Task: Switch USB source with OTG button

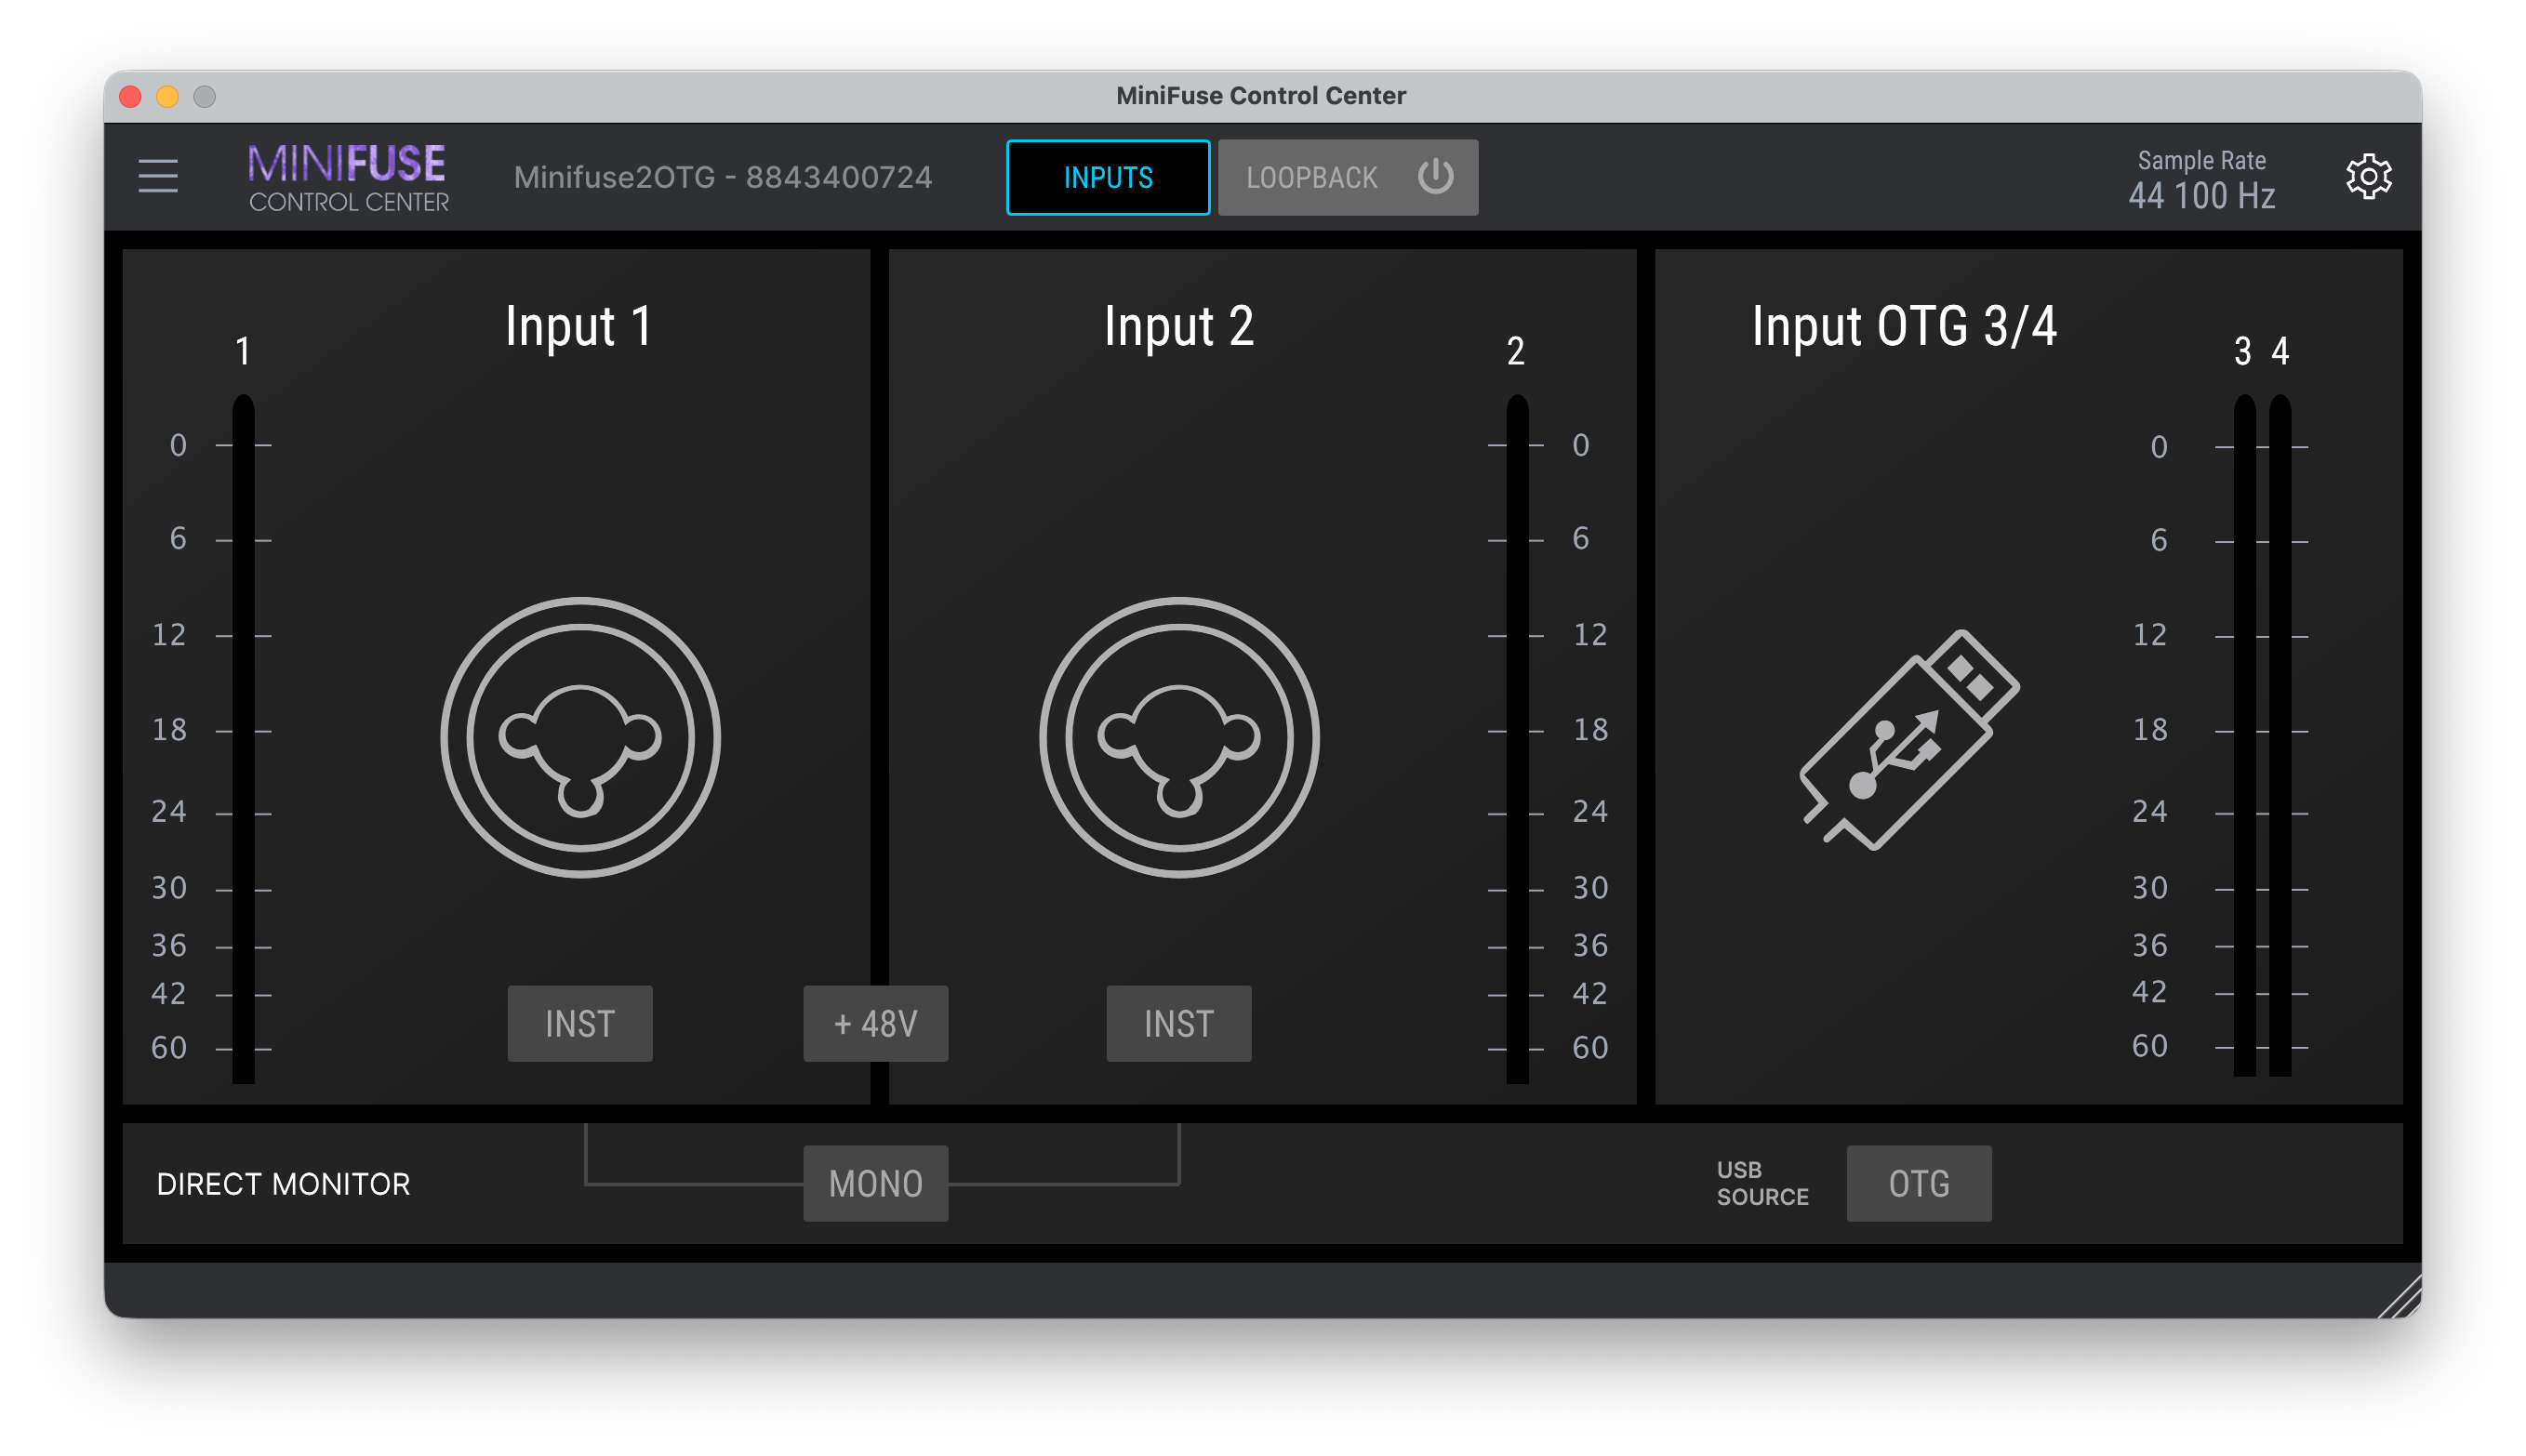Action: click(1918, 1183)
